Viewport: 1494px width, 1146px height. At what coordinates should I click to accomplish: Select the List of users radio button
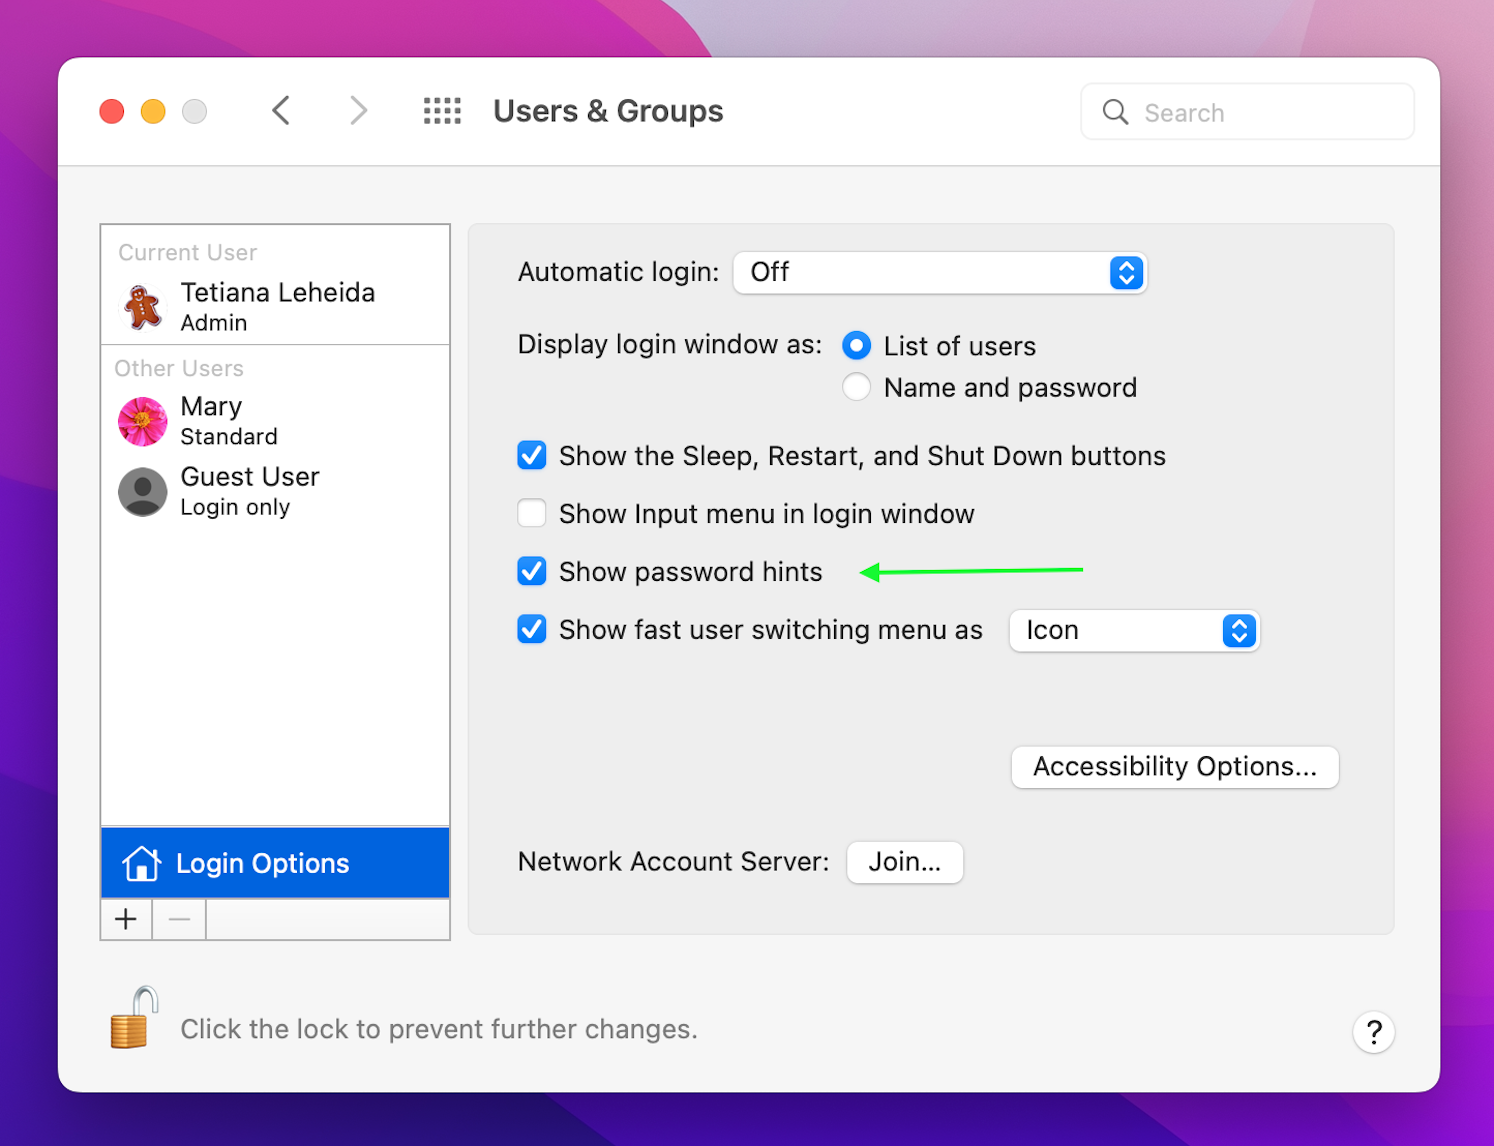tap(856, 346)
